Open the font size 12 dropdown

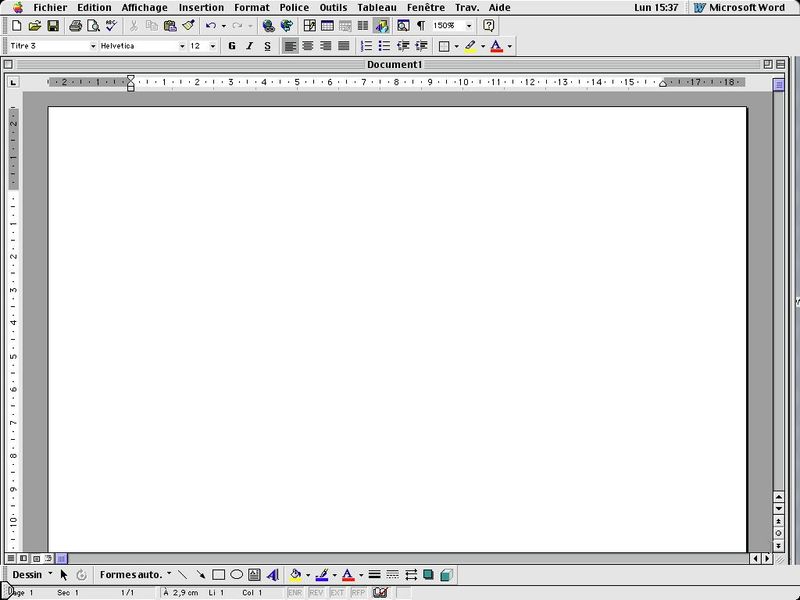[x=213, y=46]
